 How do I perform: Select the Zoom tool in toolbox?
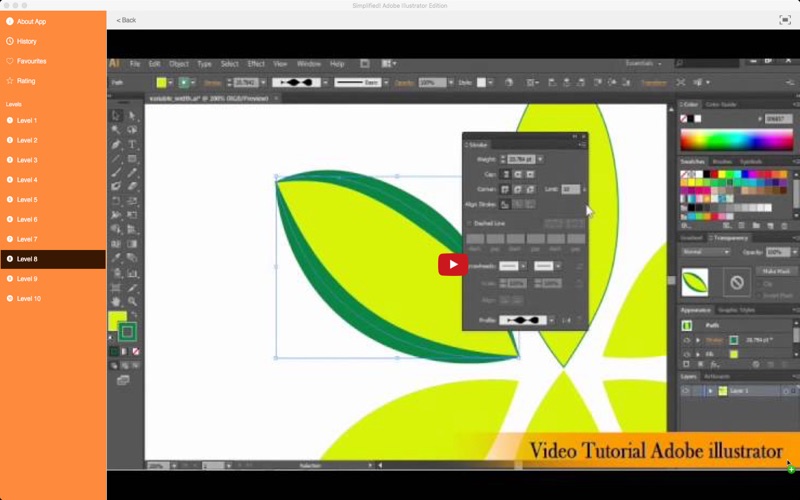pos(132,301)
